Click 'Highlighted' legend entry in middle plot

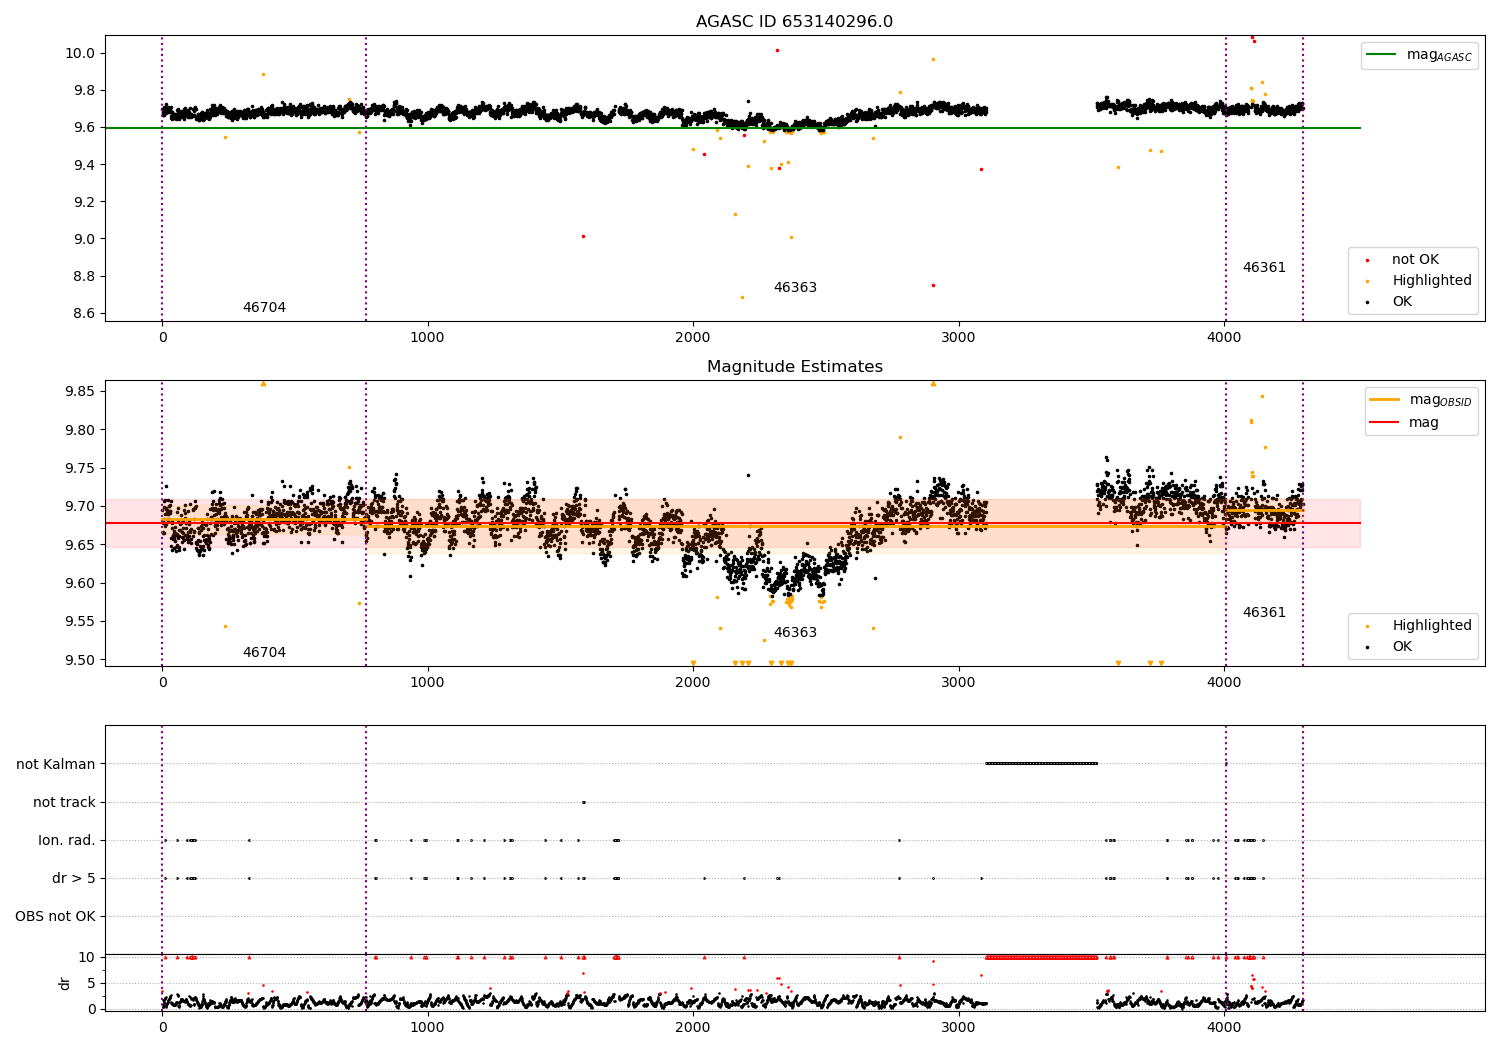[1431, 626]
